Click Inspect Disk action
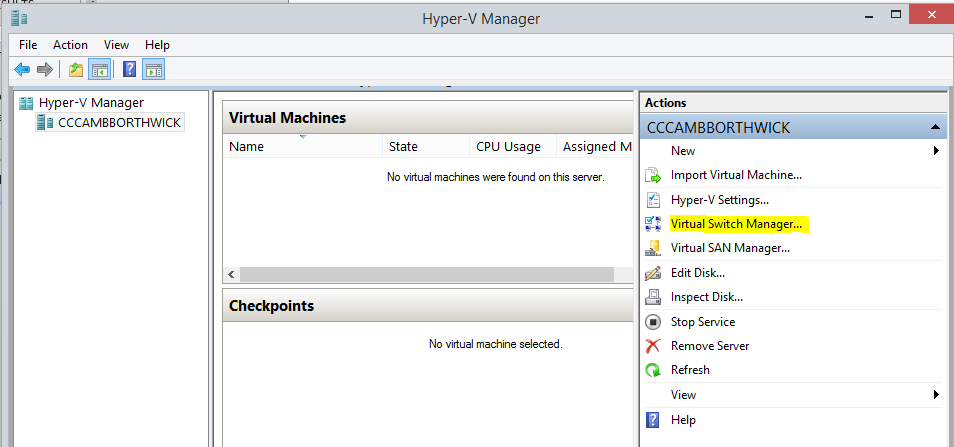 (706, 297)
